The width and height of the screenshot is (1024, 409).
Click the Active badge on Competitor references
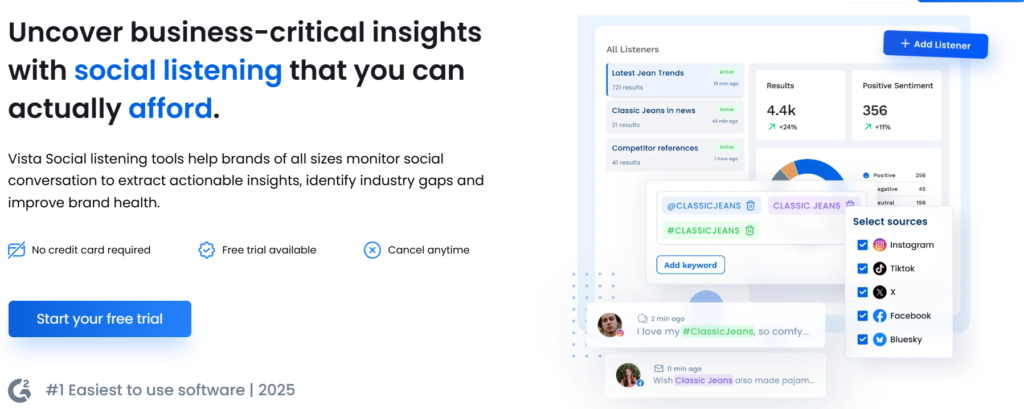click(x=727, y=147)
